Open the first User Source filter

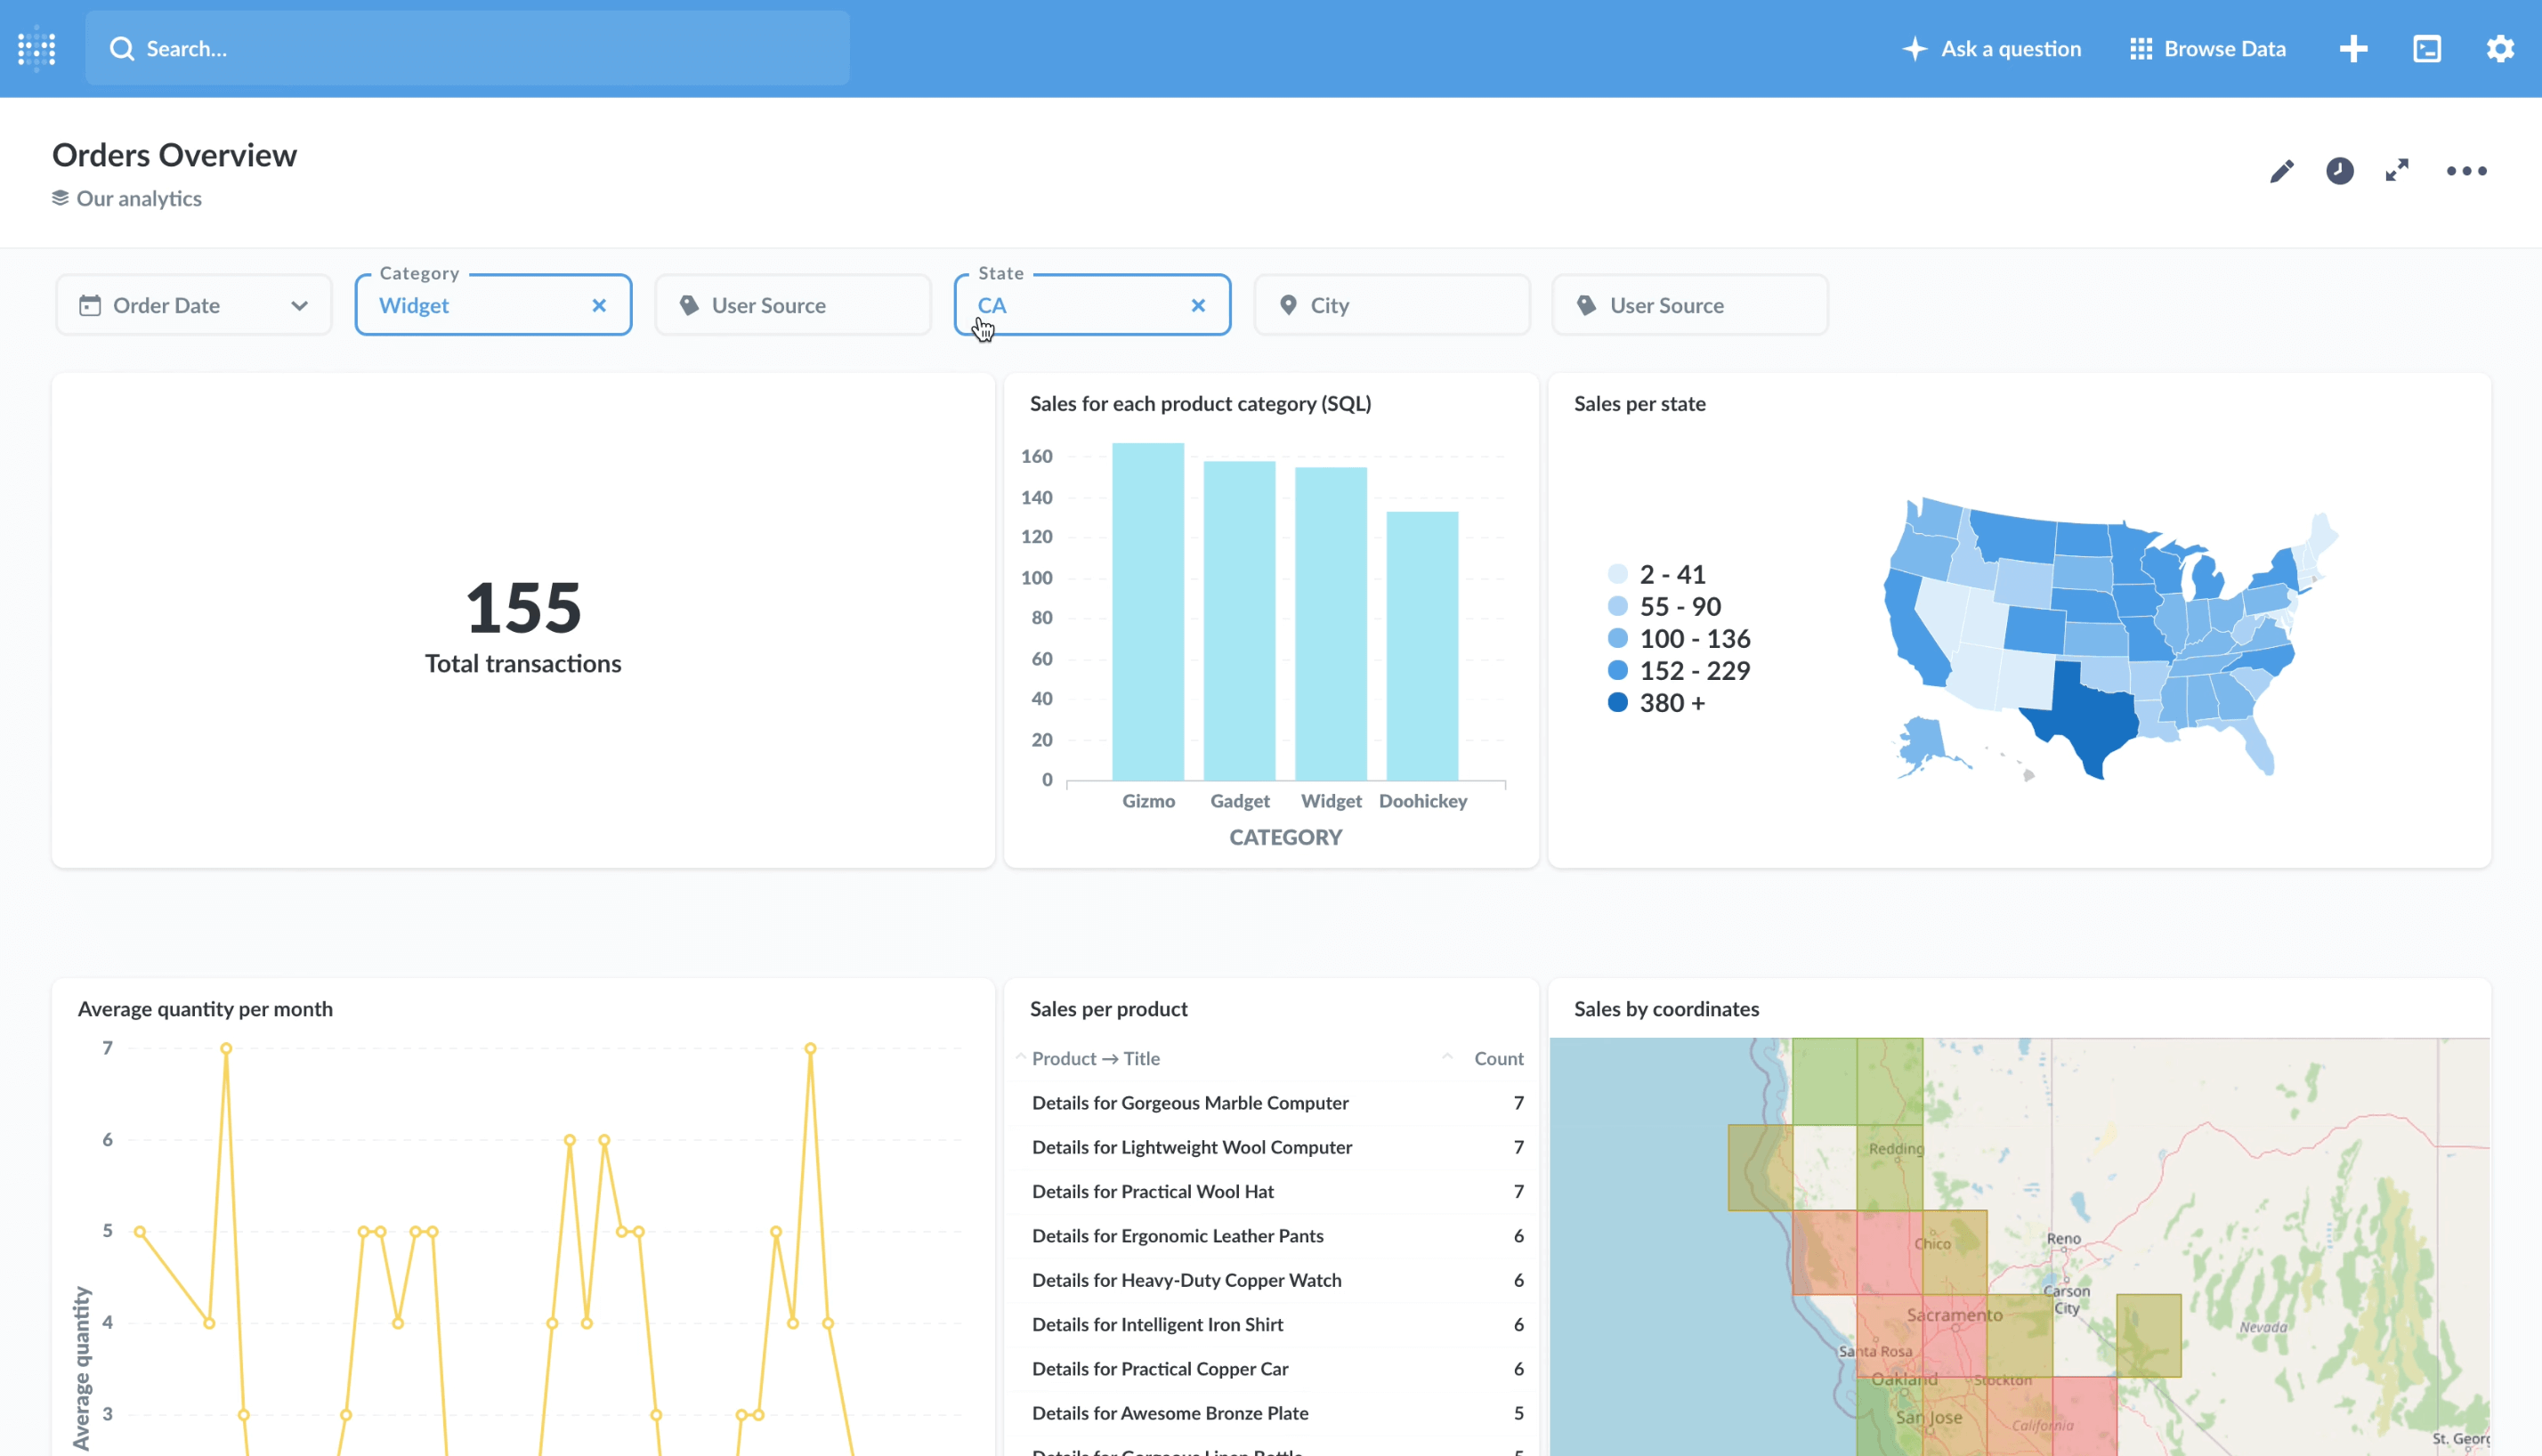pos(793,305)
